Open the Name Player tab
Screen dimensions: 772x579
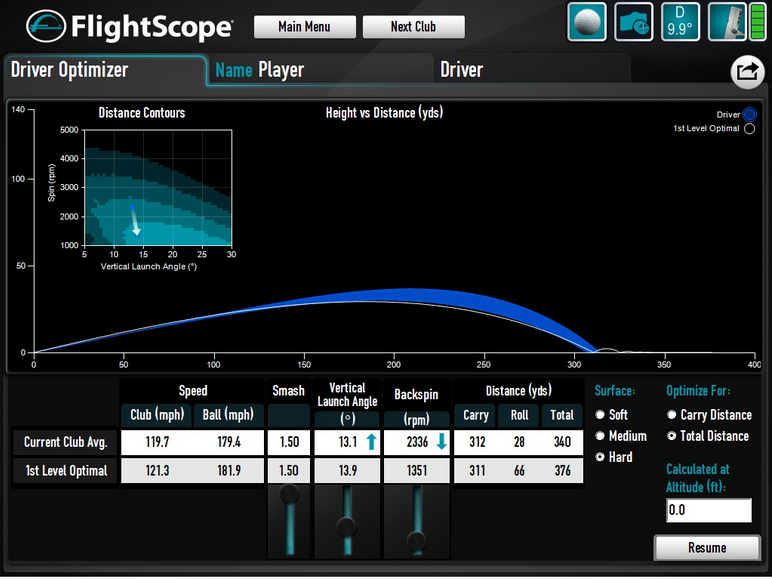[x=320, y=70]
